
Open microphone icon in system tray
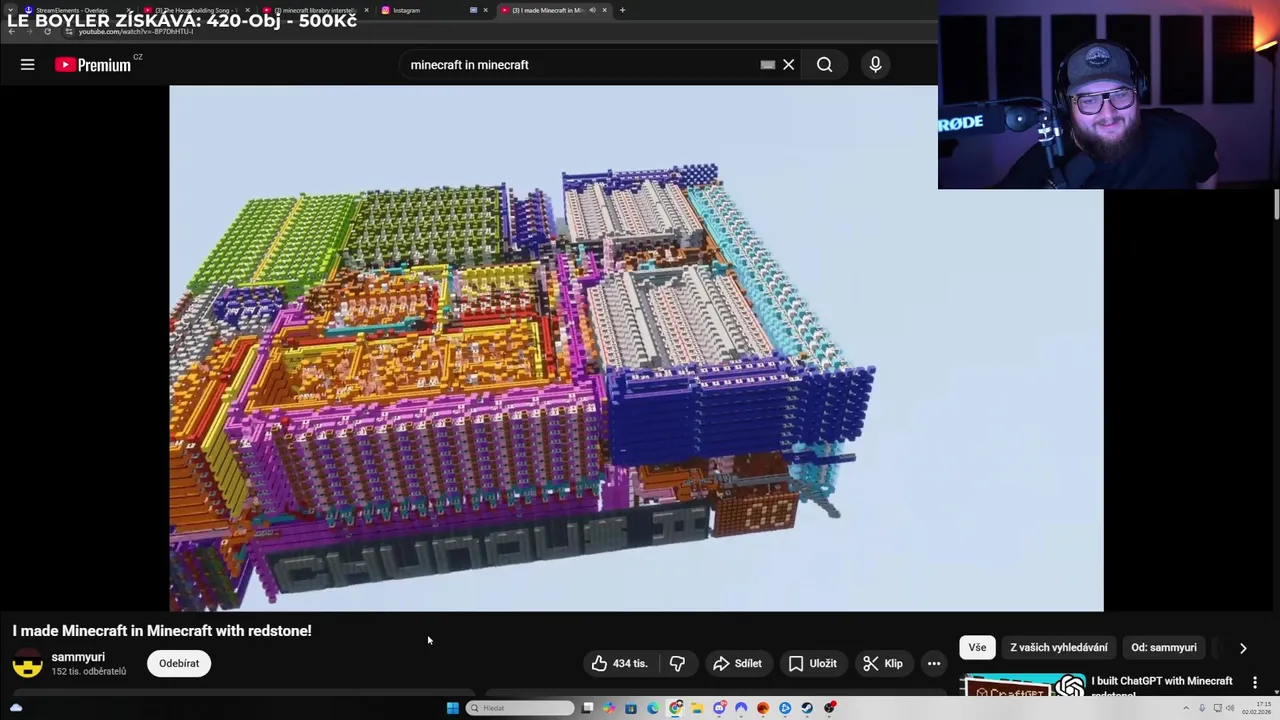click(1202, 708)
